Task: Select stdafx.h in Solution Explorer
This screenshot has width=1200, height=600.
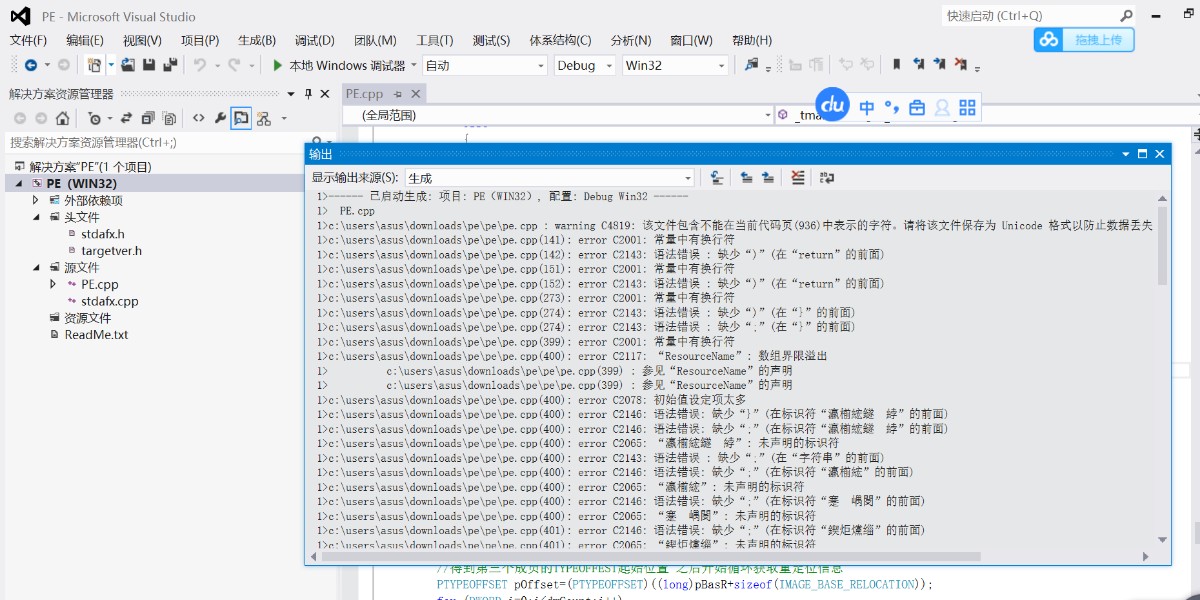Action: point(103,233)
